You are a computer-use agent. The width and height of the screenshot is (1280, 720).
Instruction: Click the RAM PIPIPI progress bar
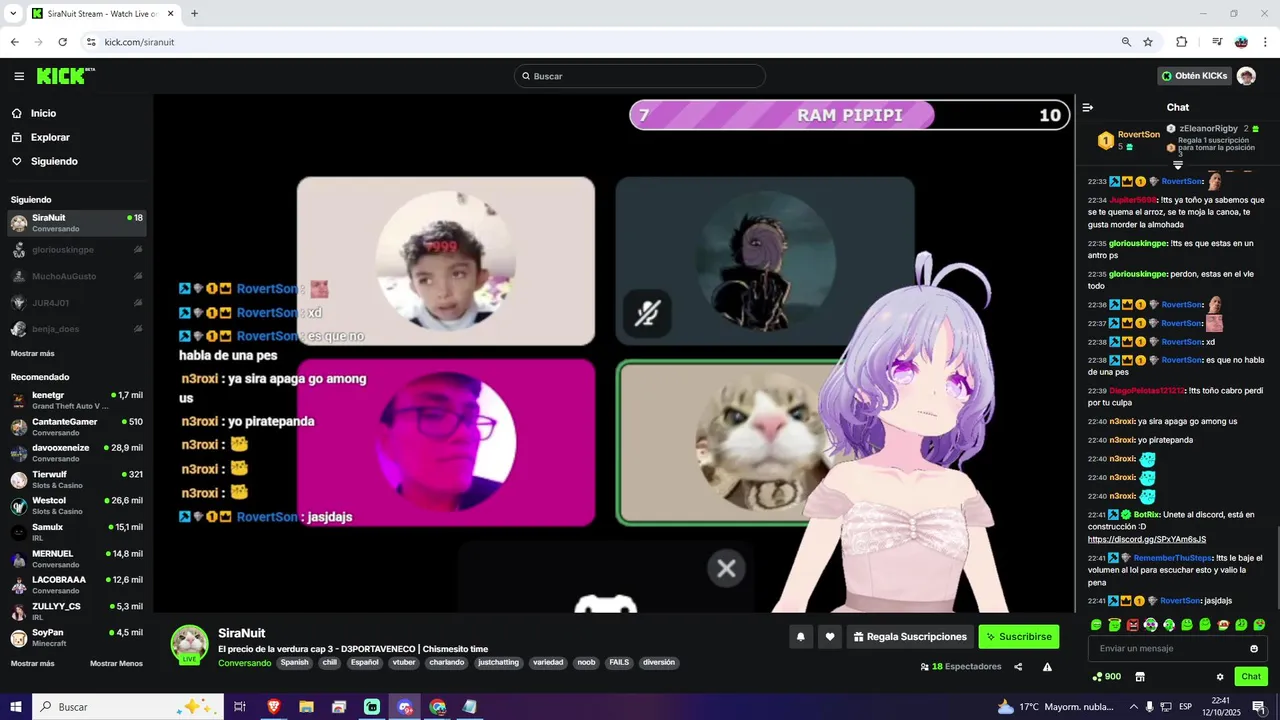[849, 115]
